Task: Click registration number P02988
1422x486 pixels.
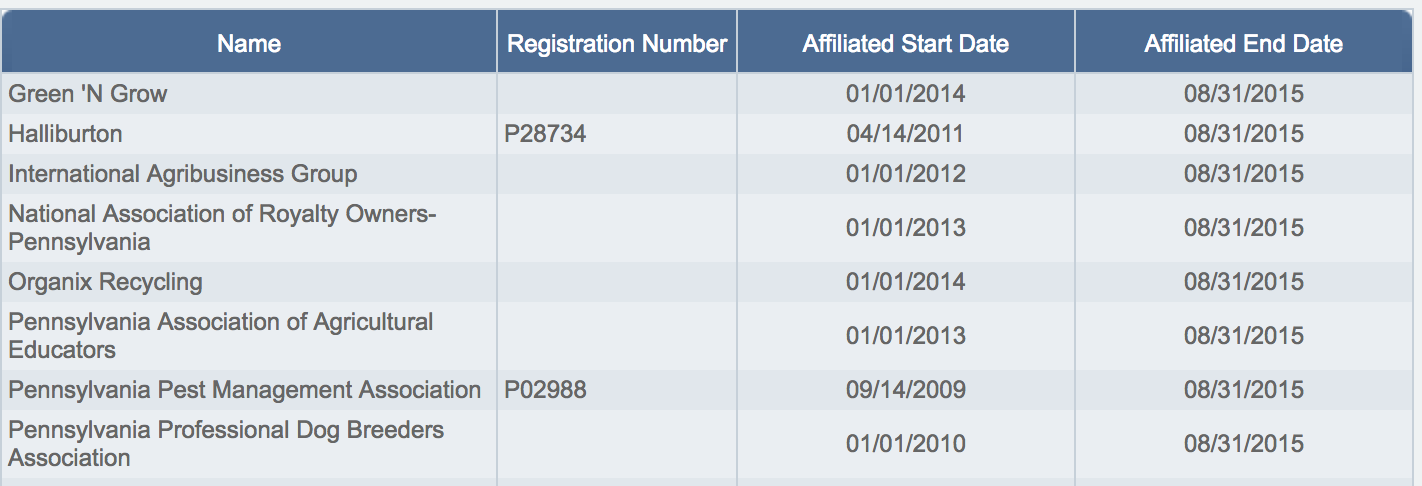Action: (545, 390)
